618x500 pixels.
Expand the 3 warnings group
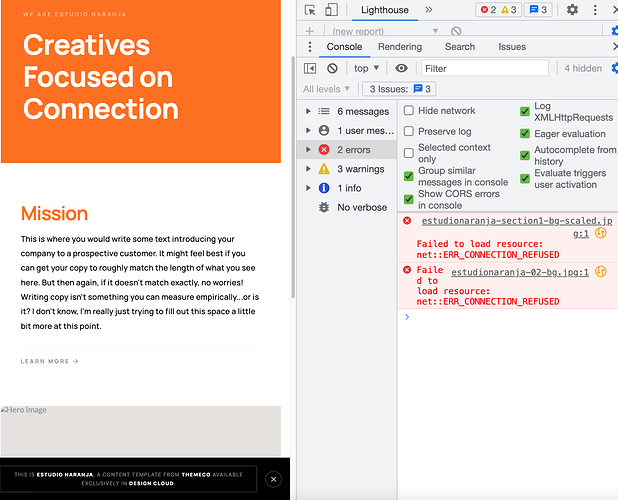pos(307,169)
